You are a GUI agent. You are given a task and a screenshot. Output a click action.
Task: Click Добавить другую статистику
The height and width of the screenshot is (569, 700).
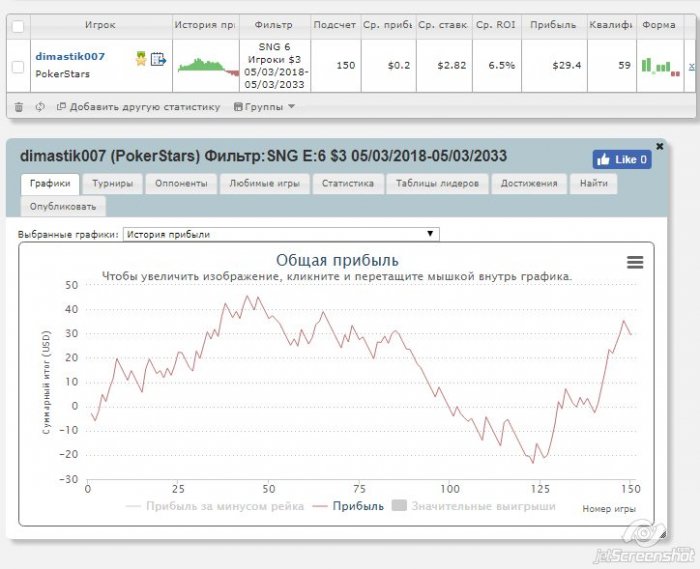[x=139, y=107]
